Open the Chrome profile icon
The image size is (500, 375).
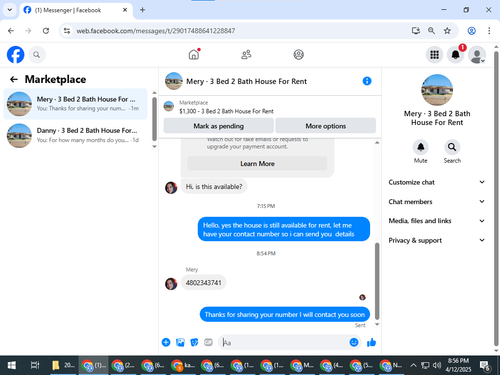(x=471, y=31)
